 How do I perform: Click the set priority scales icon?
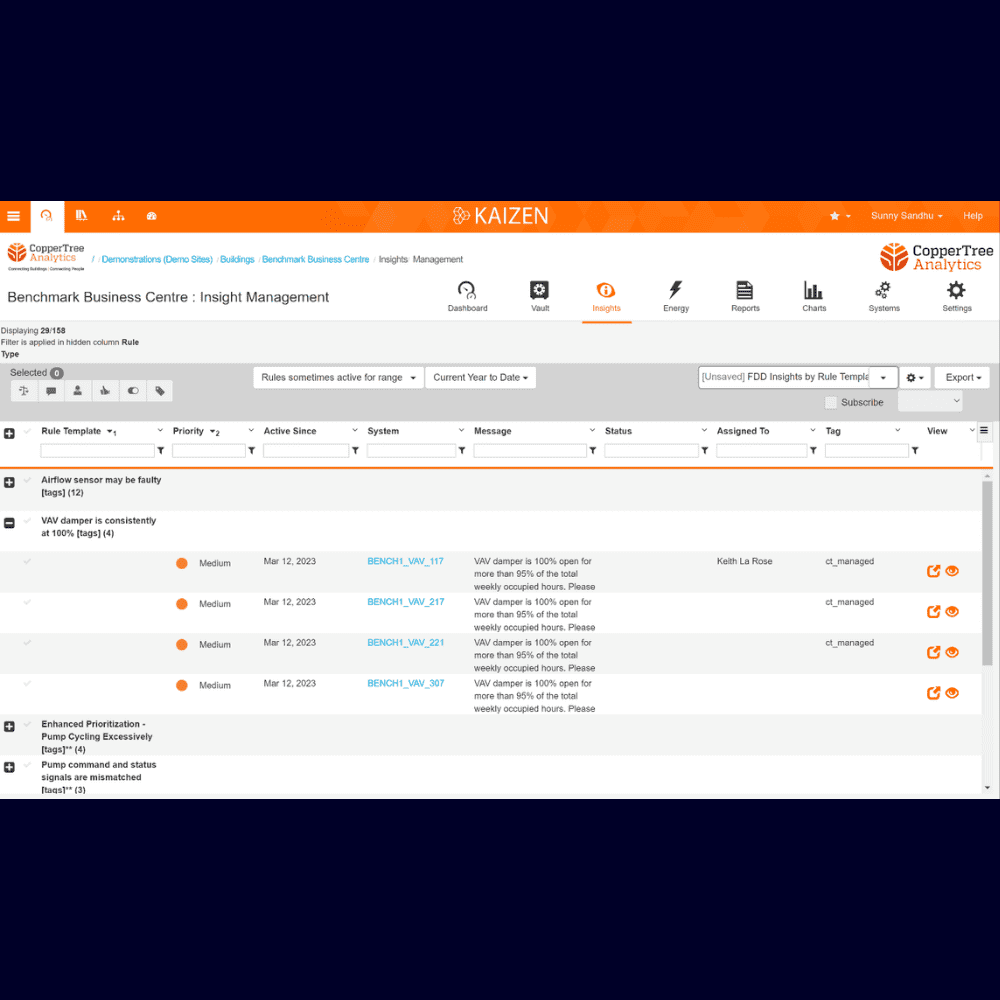pyautogui.click(x=24, y=391)
